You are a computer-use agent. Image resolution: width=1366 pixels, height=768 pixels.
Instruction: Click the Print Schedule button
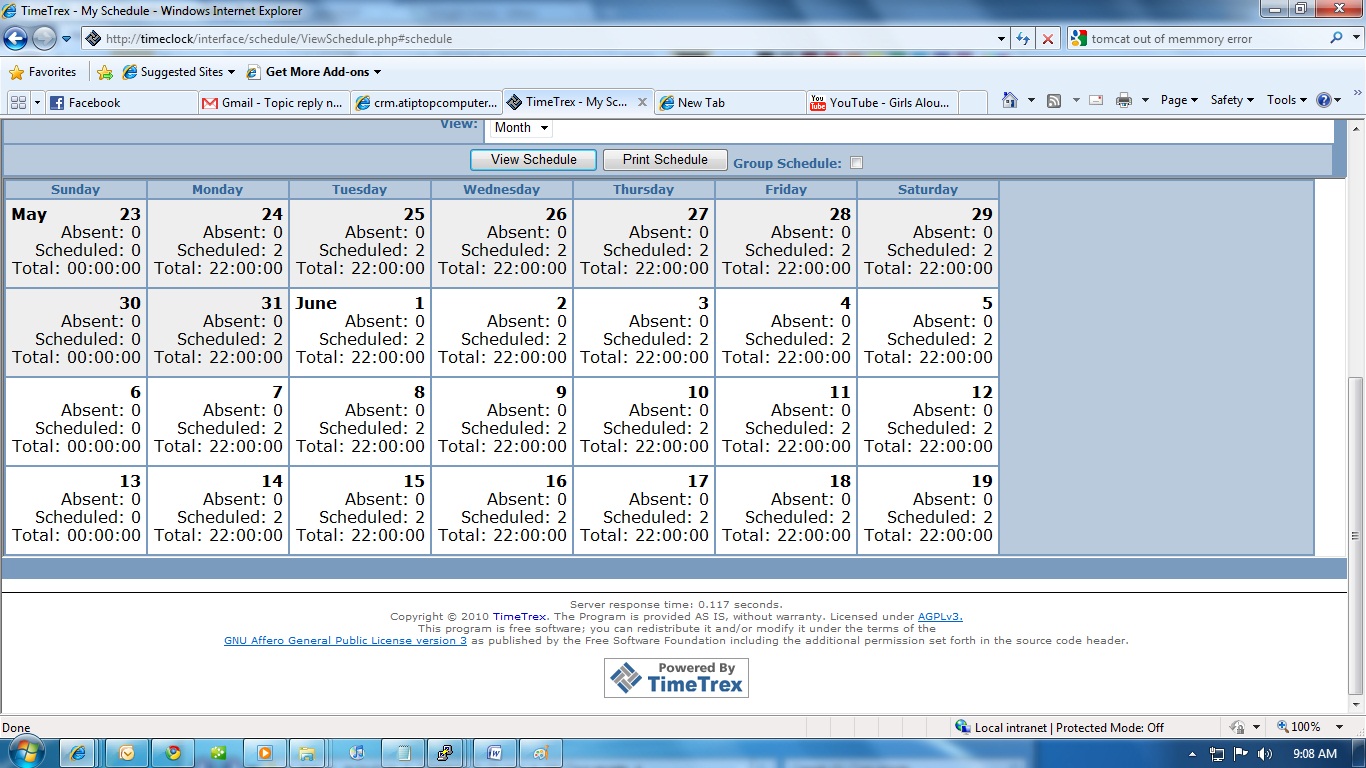point(665,160)
